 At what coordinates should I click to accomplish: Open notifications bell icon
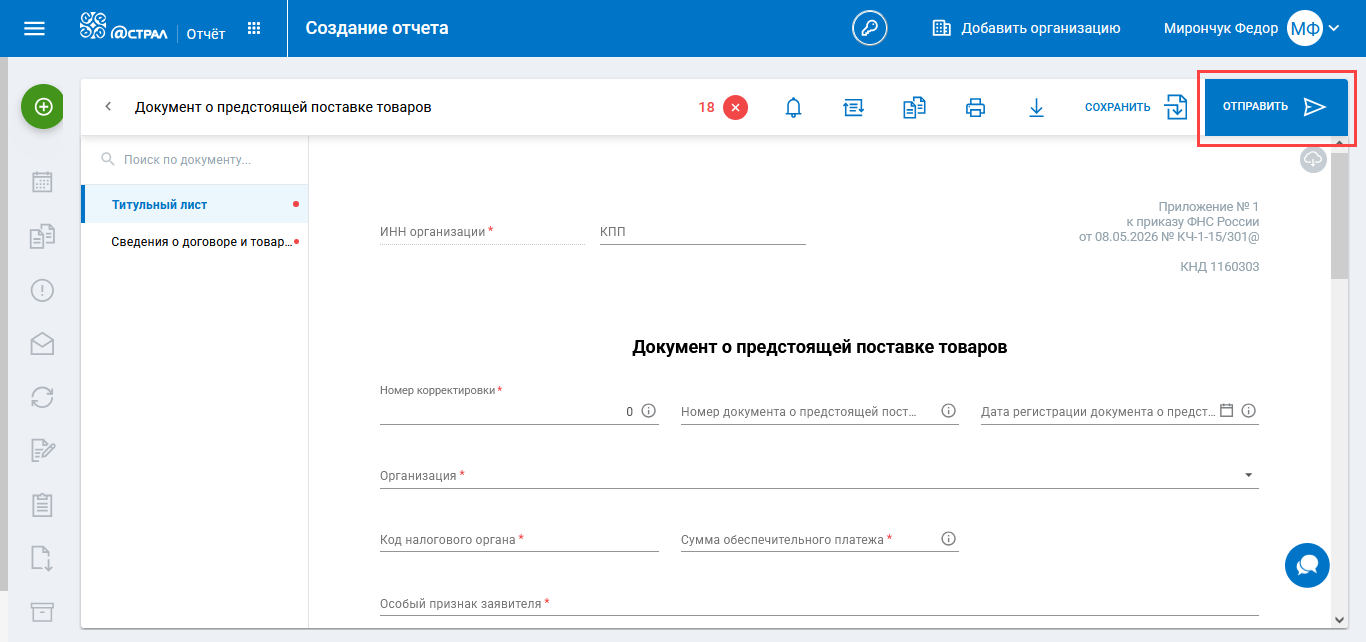point(794,108)
